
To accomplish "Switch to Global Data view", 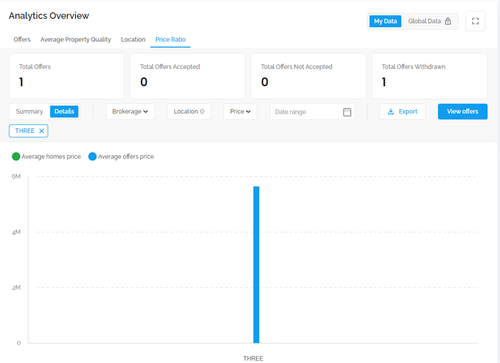I will 429,21.
